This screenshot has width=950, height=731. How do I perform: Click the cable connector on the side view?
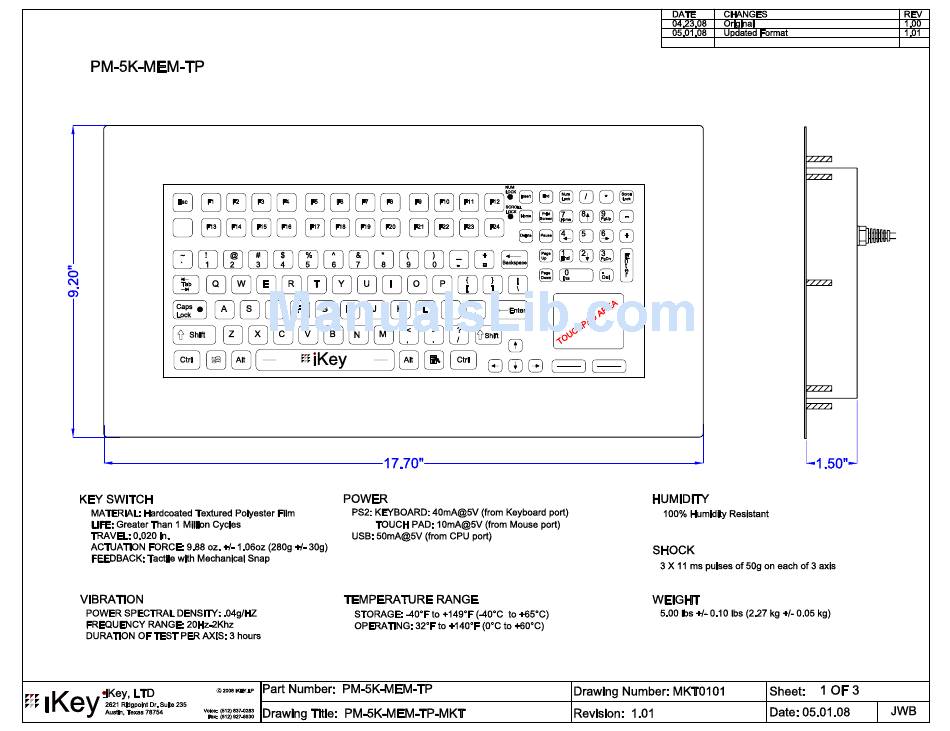tap(876, 235)
